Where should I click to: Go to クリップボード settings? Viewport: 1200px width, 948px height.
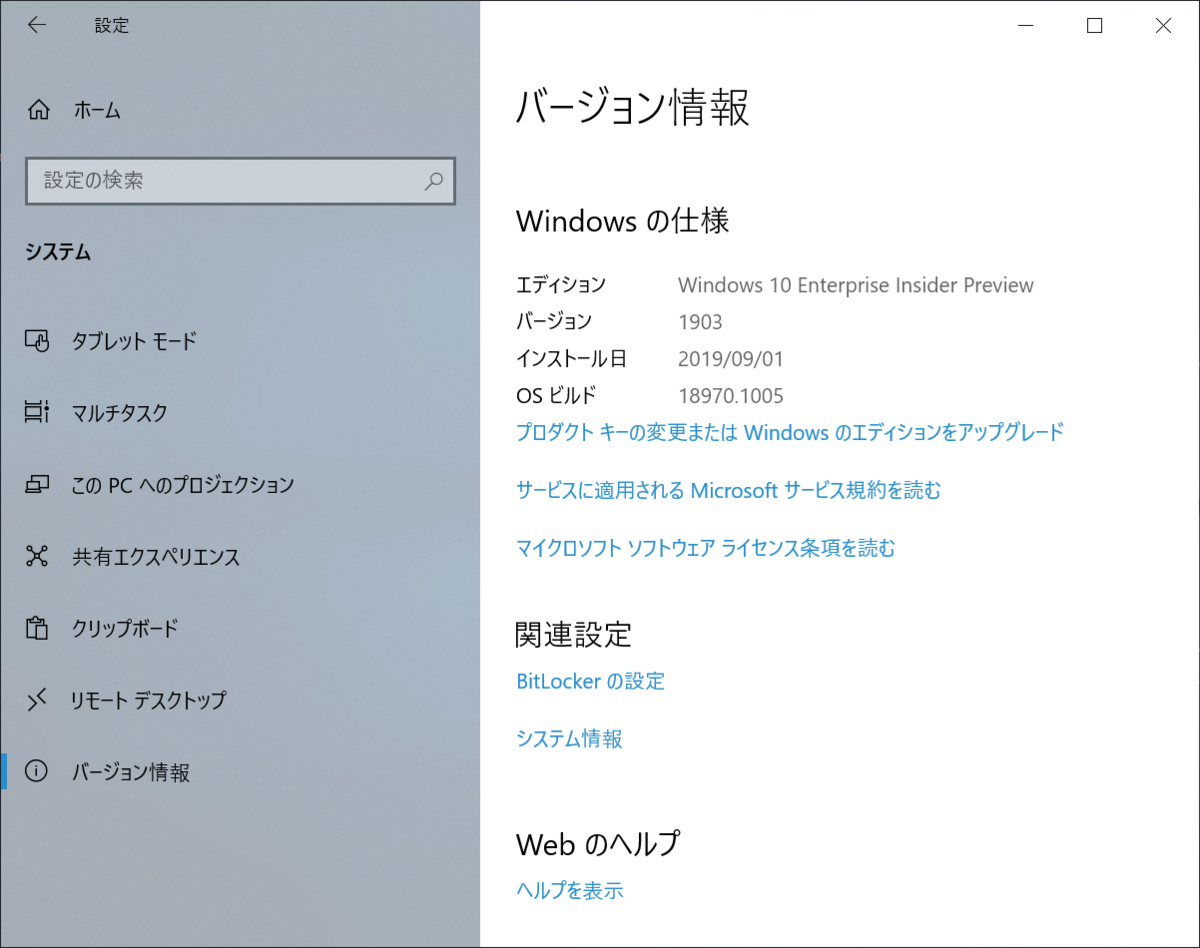pyautogui.click(x=240, y=628)
